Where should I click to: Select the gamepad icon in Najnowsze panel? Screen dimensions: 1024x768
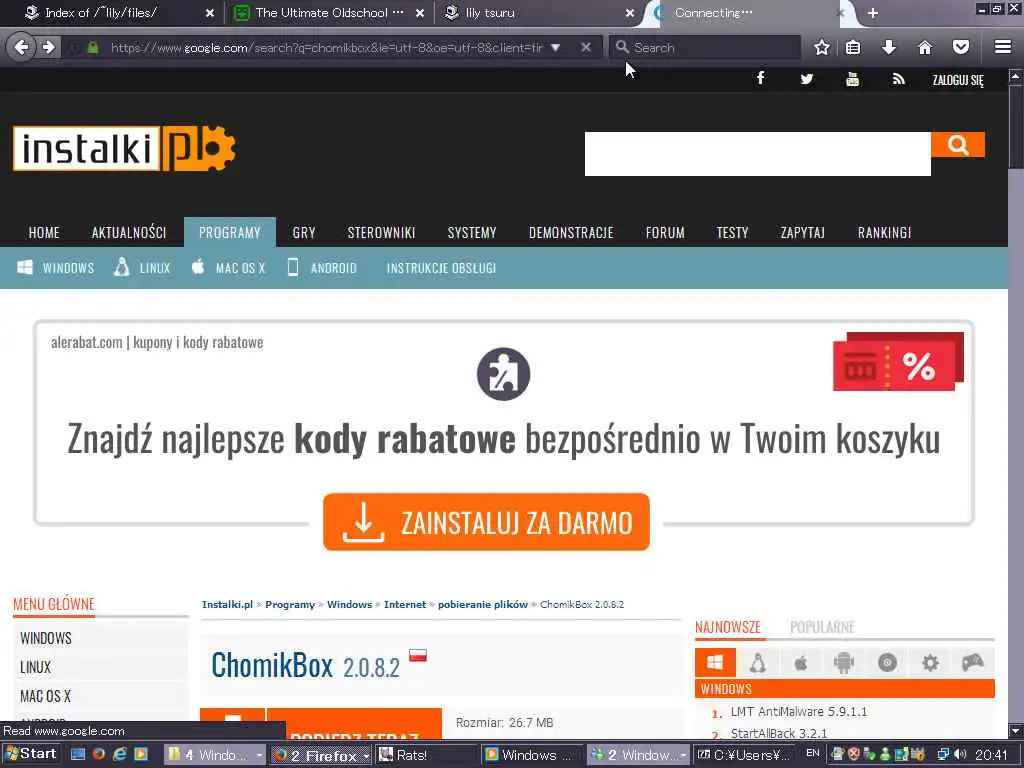pyautogui.click(x=972, y=663)
